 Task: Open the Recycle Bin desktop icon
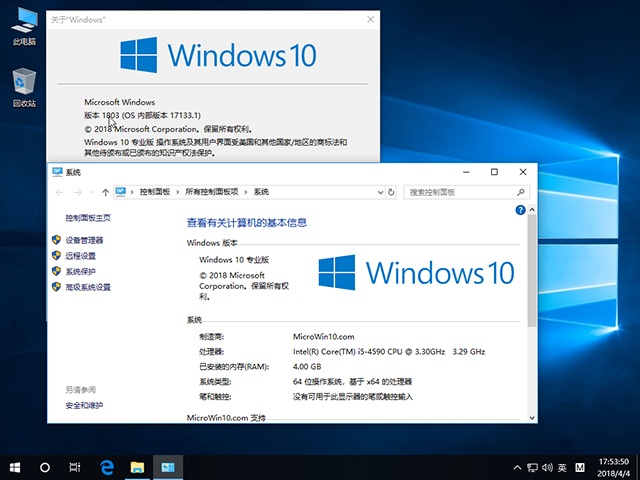(24, 88)
